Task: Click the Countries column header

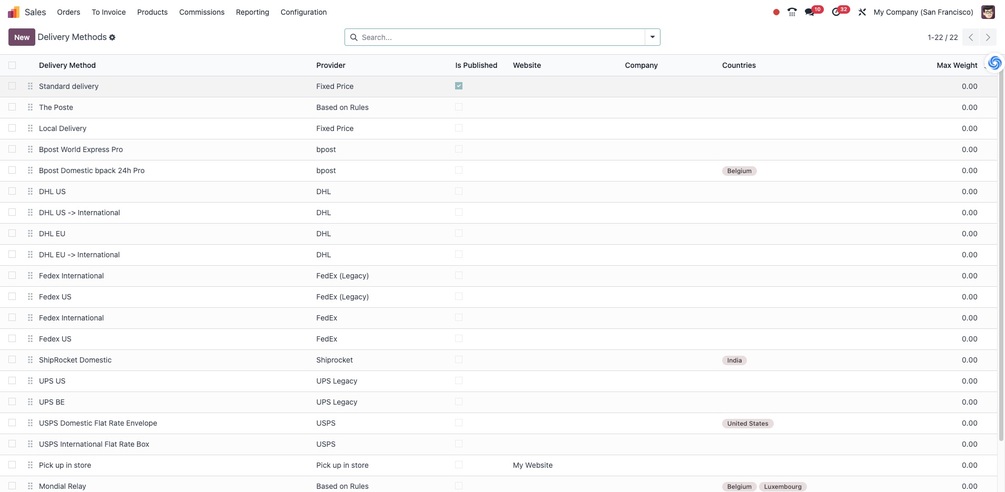Action: tap(738, 65)
